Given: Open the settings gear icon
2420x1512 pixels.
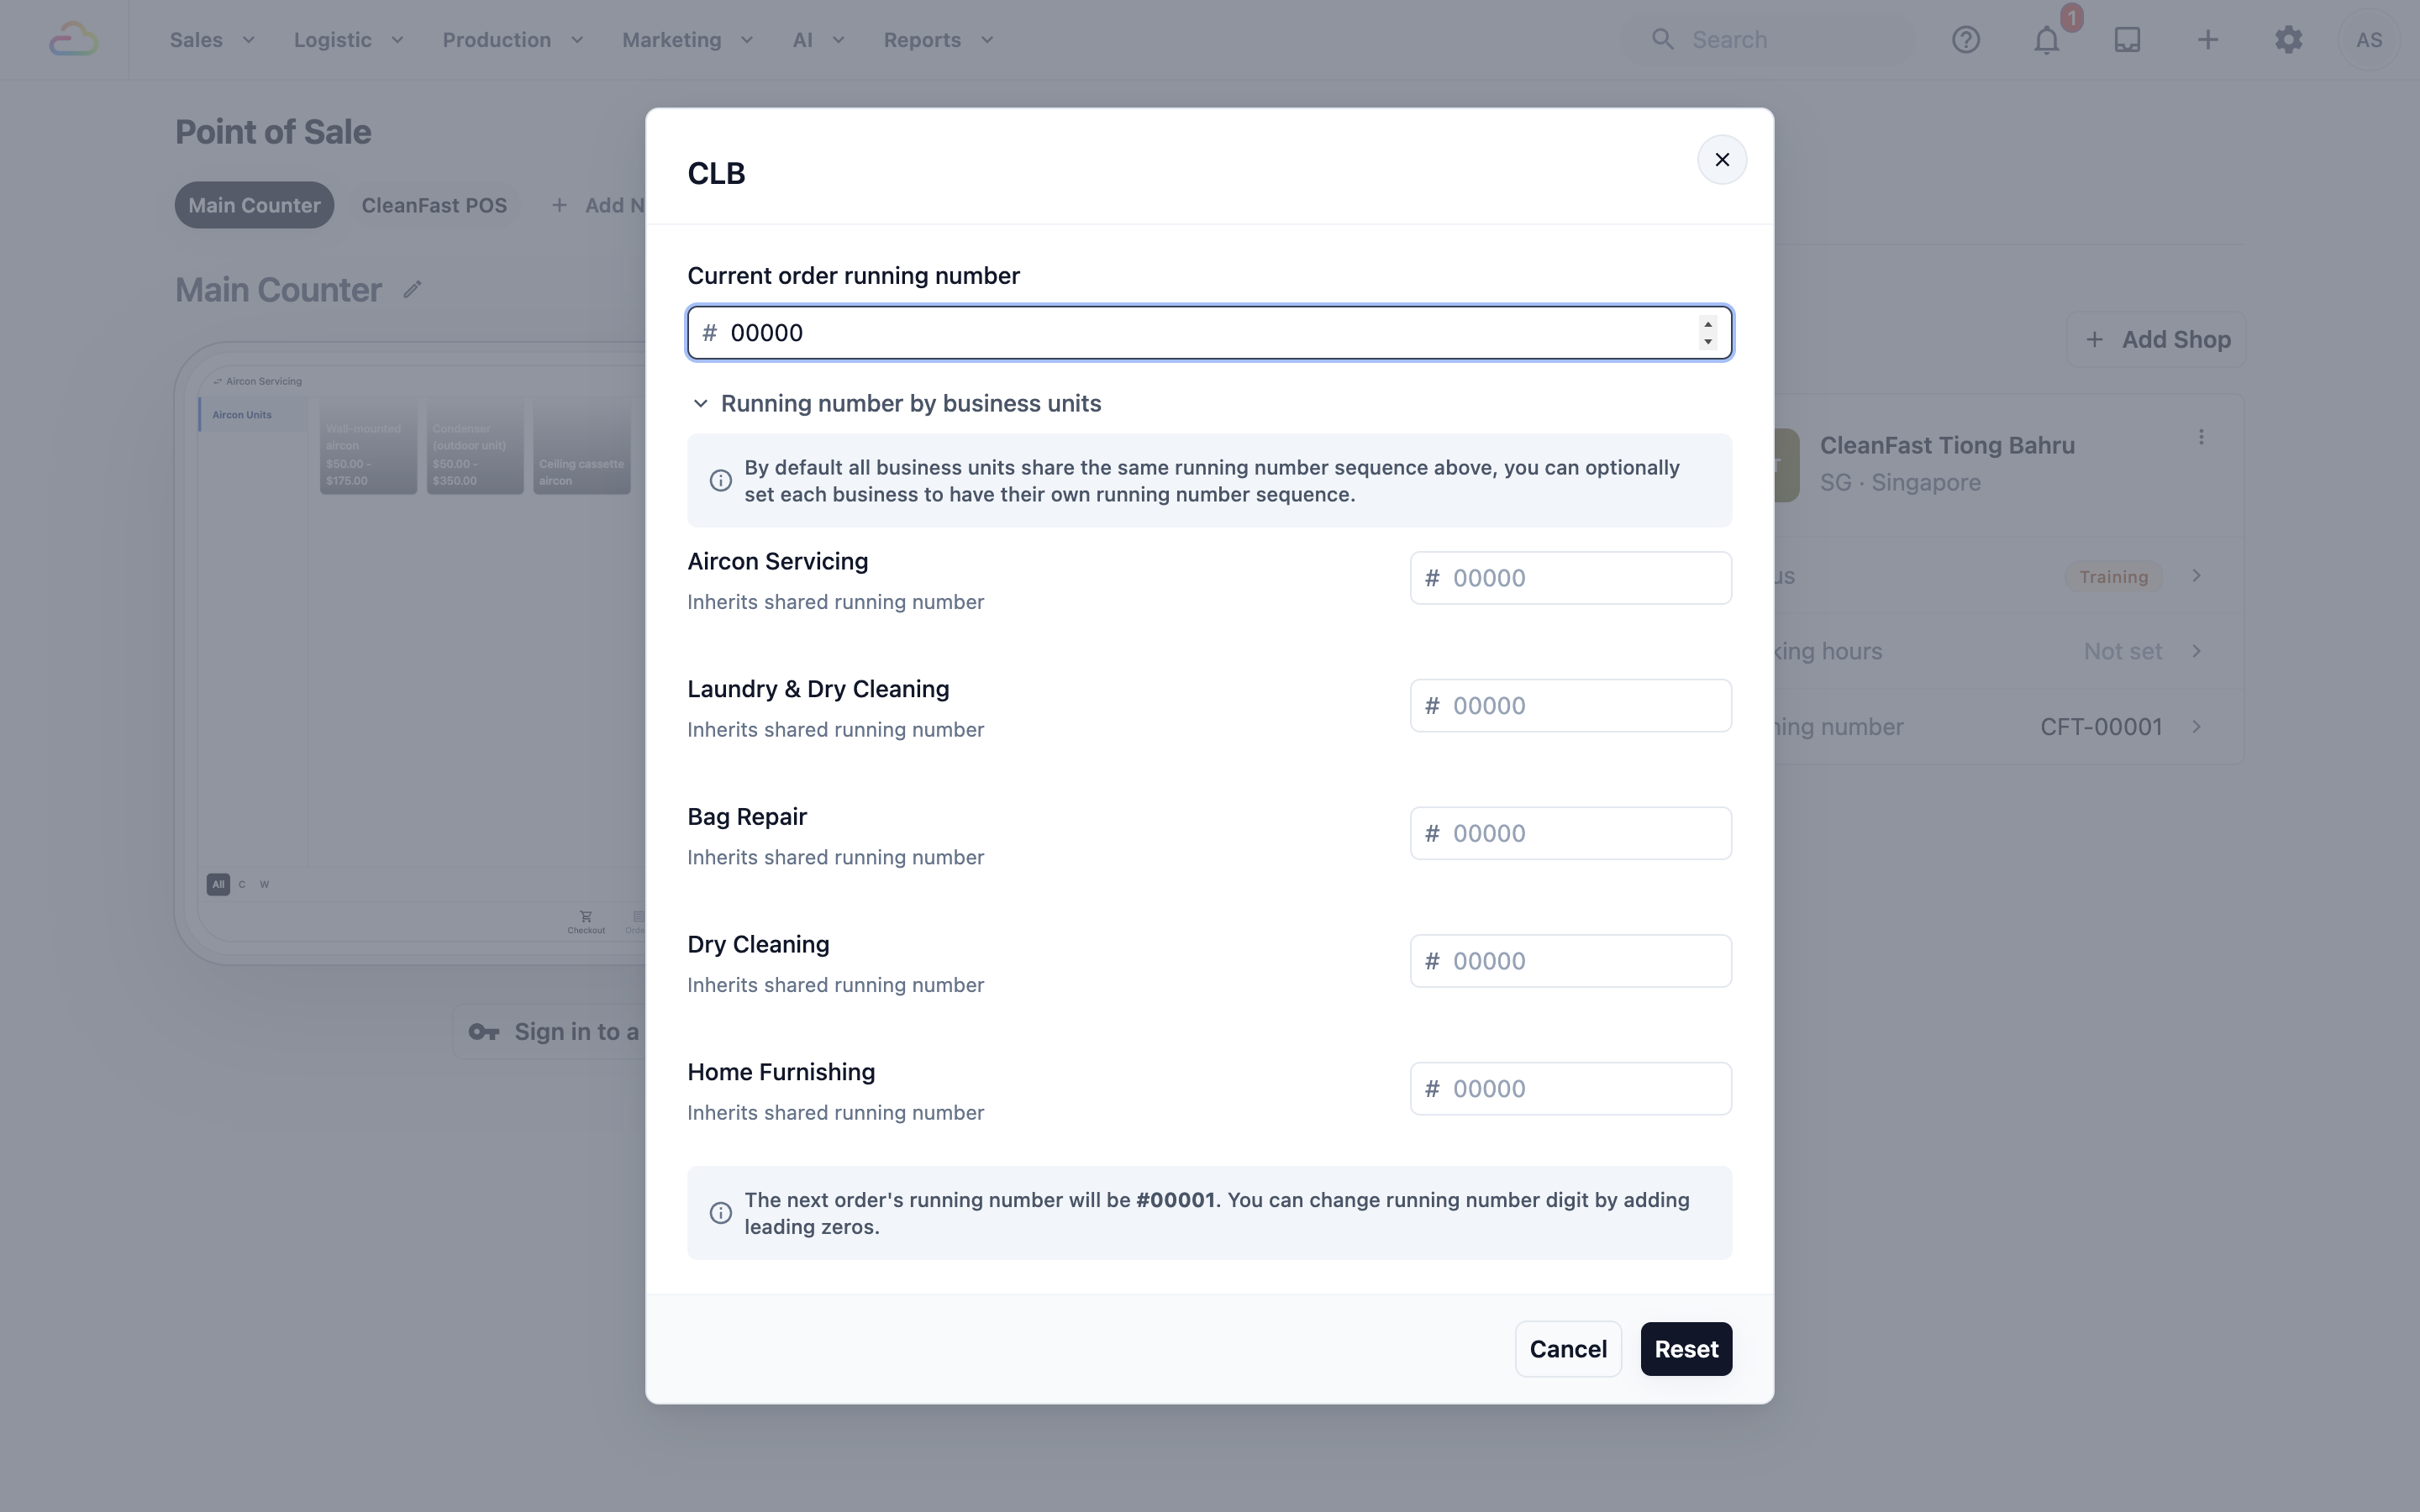Looking at the screenshot, I should click(x=2288, y=40).
